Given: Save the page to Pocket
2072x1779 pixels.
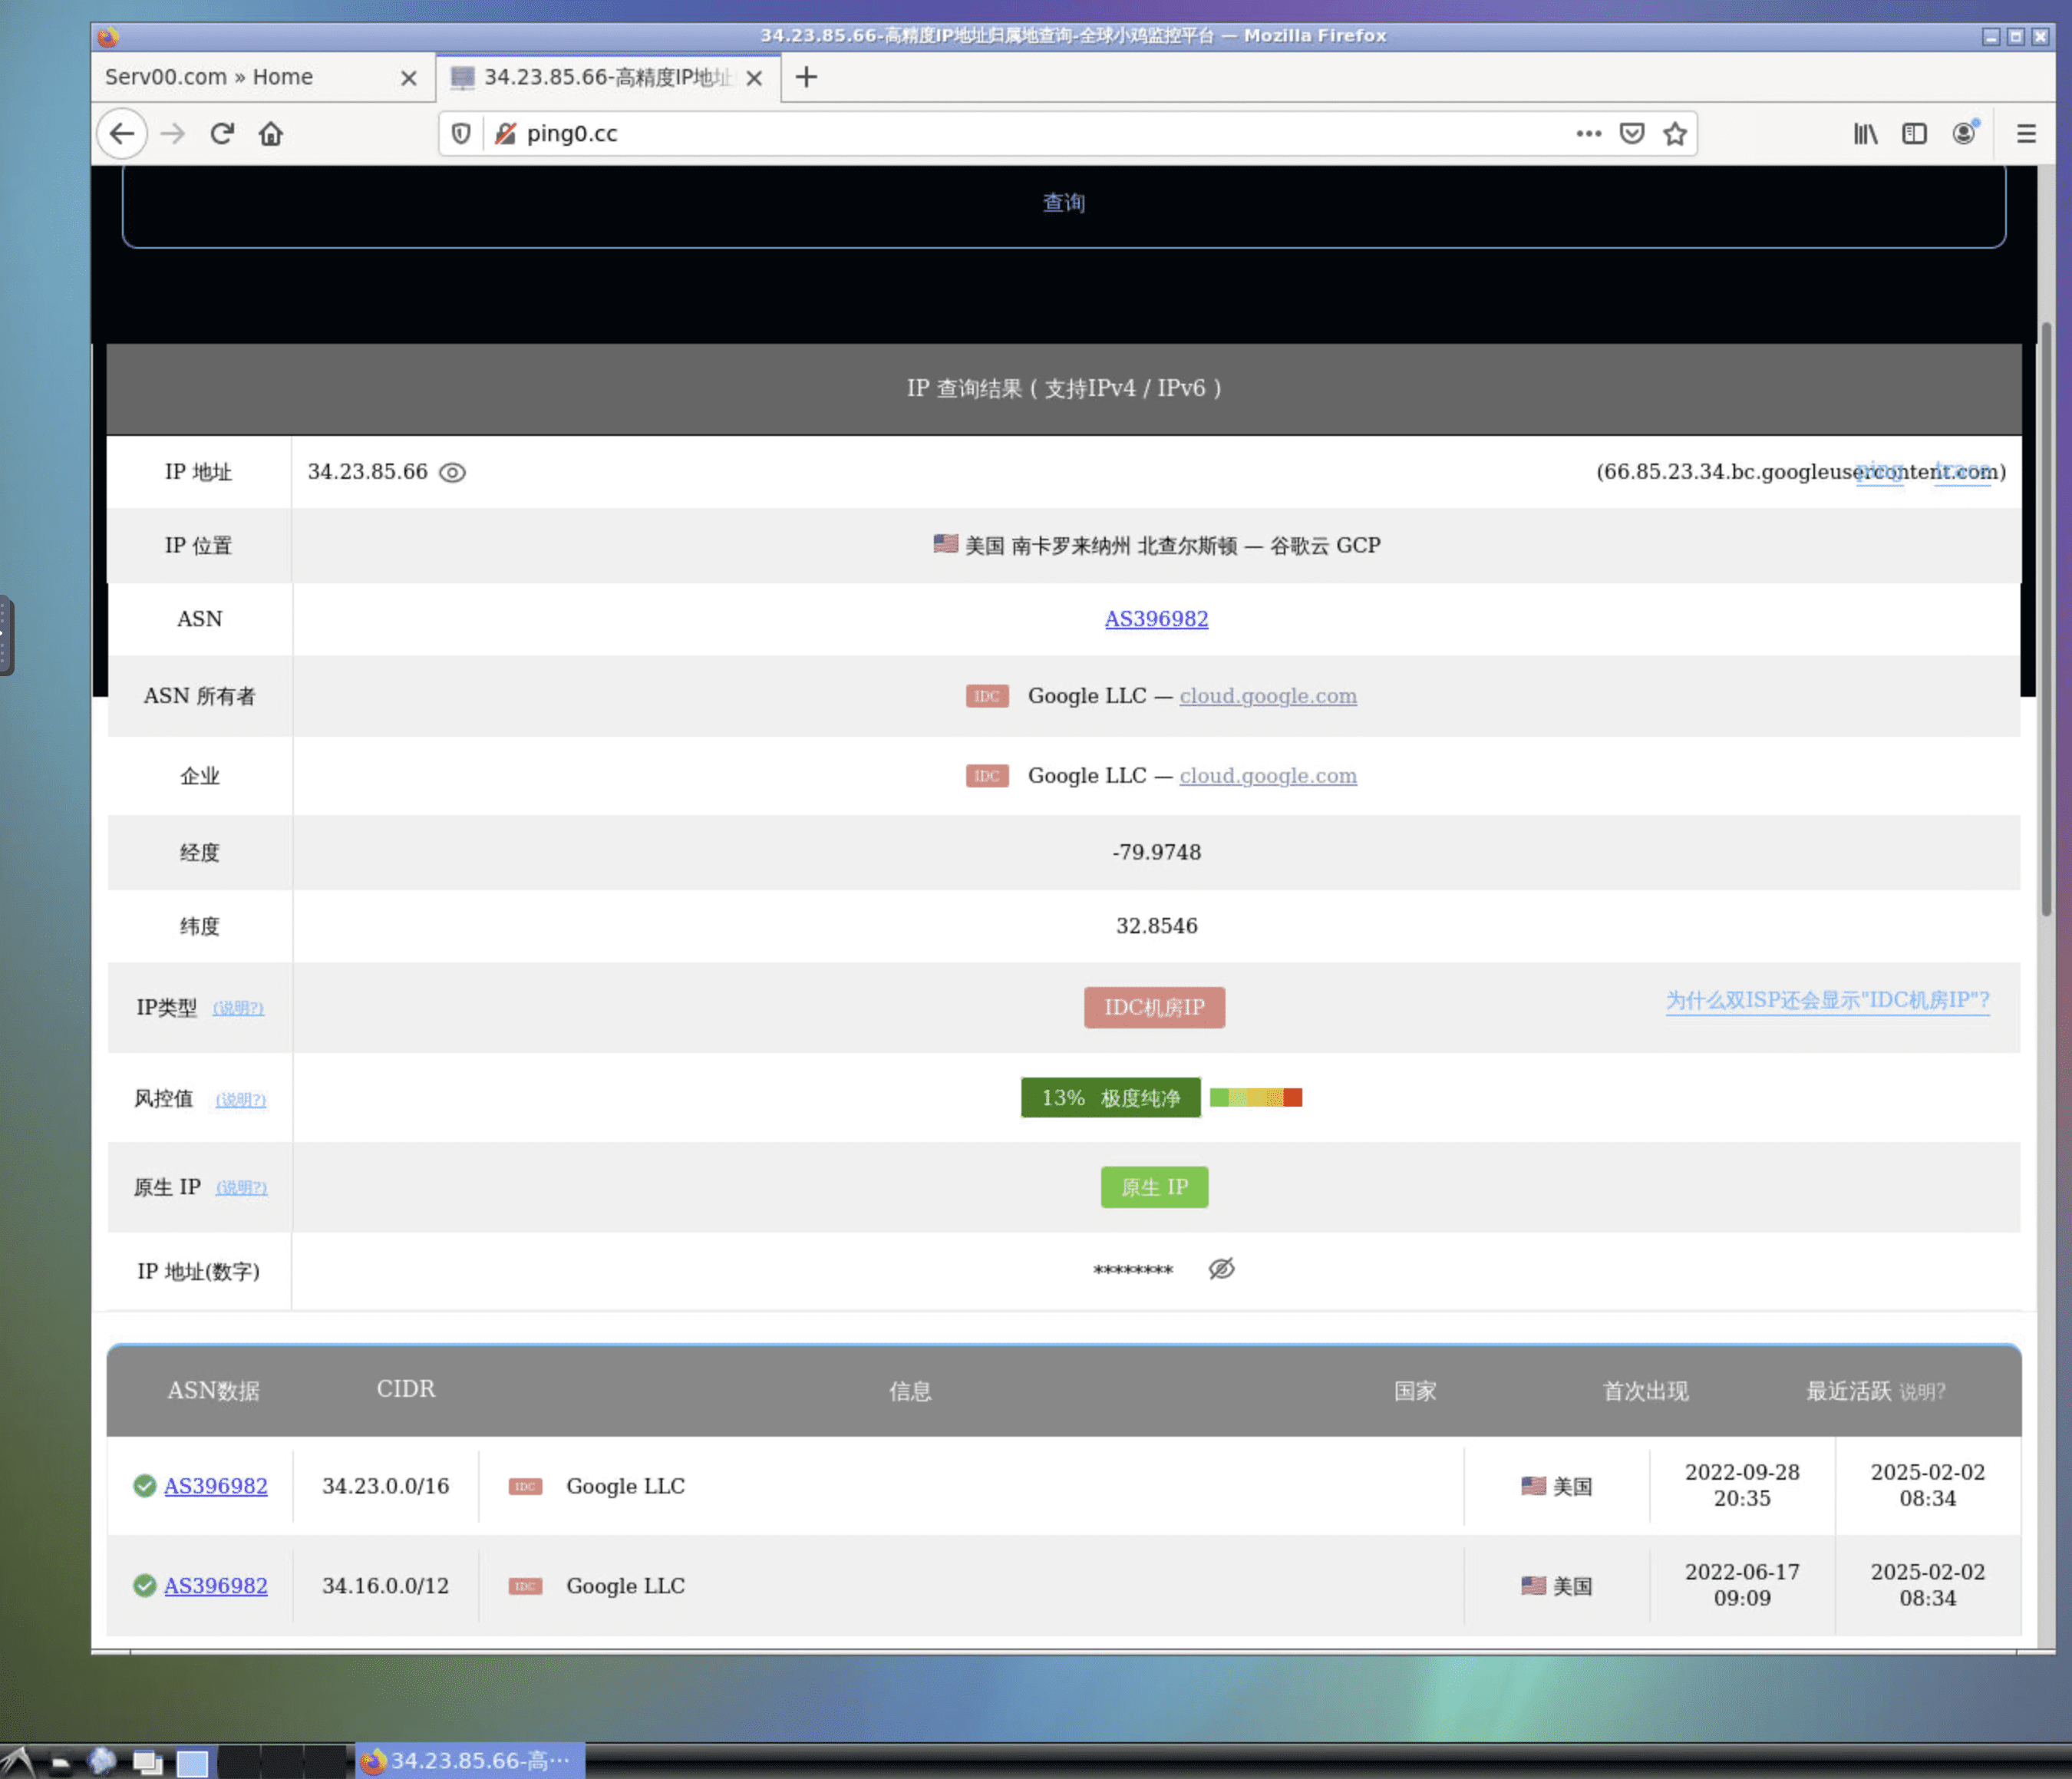Looking at the screenshot, I should pos(1632,133).
